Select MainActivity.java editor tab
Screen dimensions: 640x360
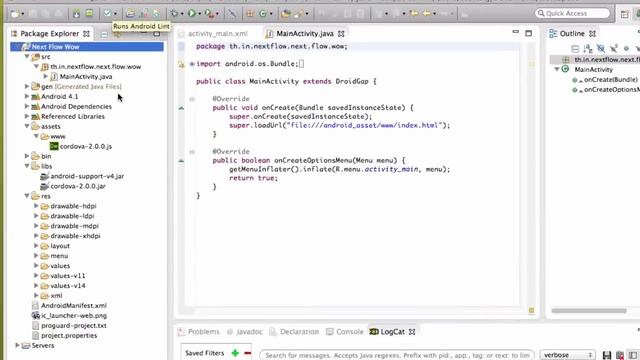click(305, 34)
